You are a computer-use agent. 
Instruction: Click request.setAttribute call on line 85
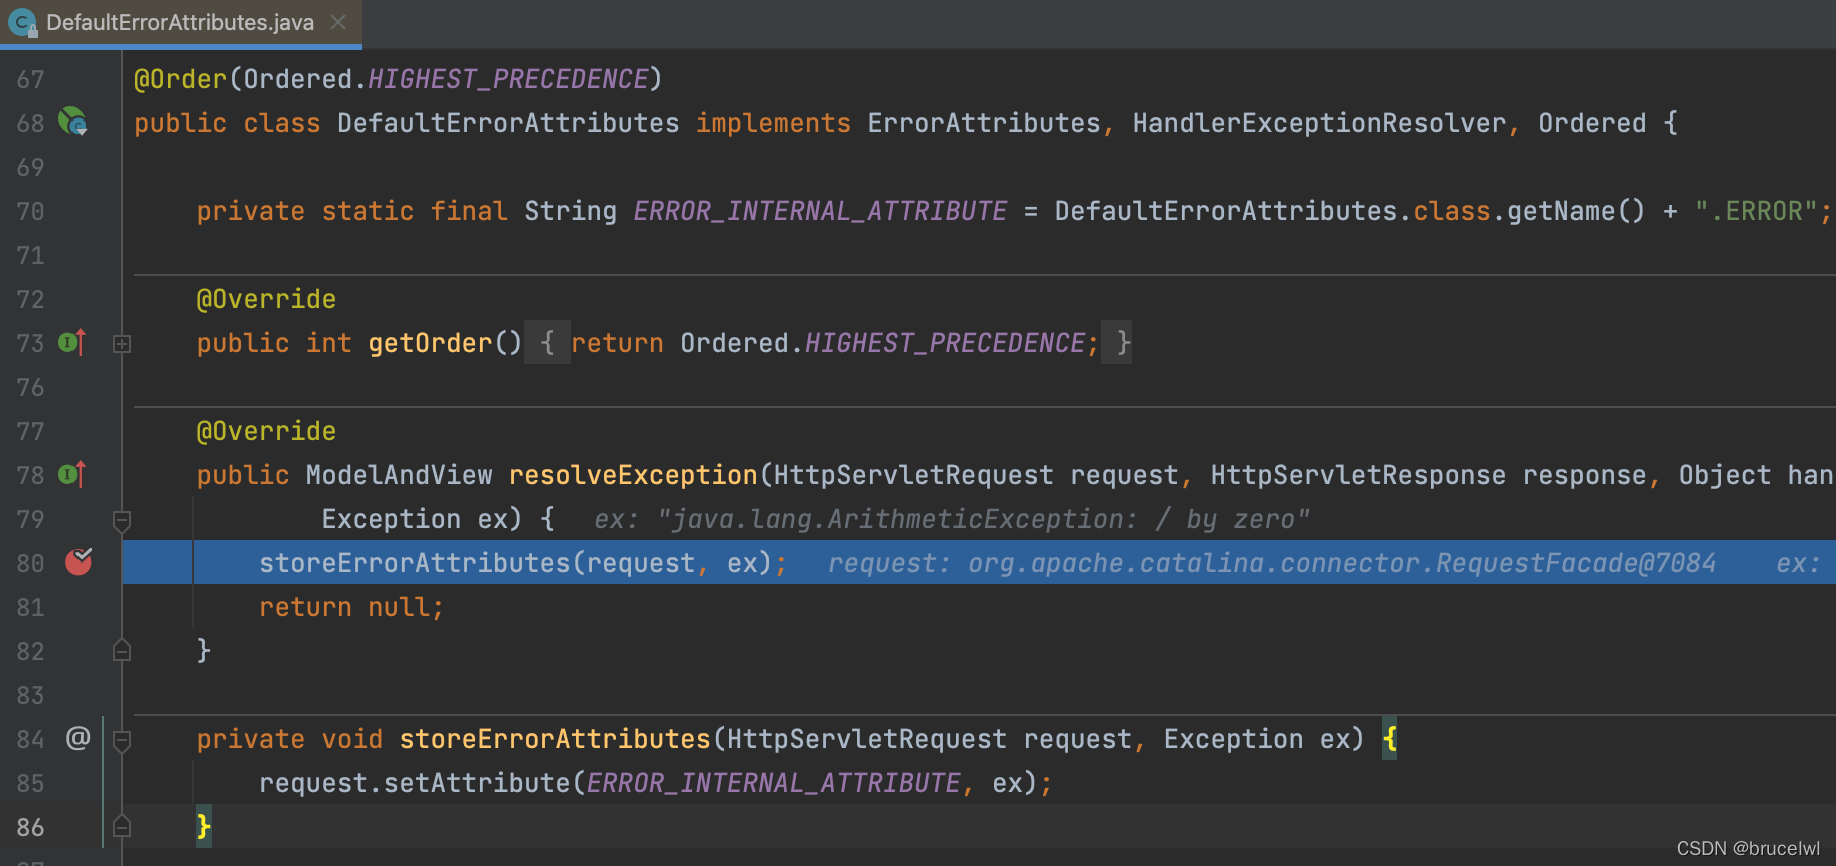click(x=415, y=783)
